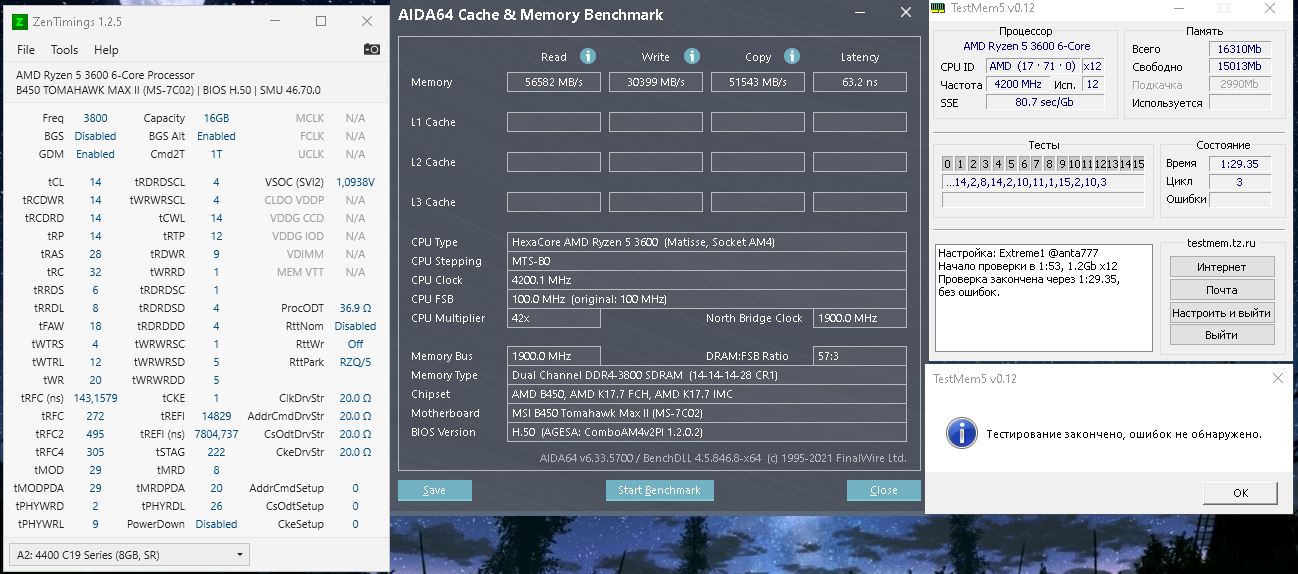Screen dimensions: 1298x574
Task: Click the North Bridge Clock 1900.0 MHz field
Action: point(860,318)
